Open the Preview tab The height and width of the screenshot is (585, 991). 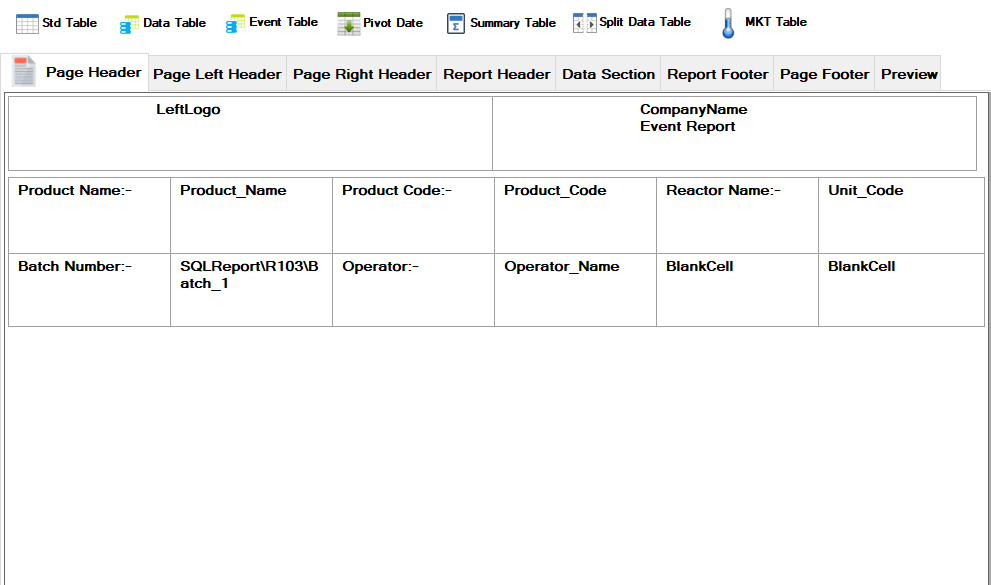908,74
